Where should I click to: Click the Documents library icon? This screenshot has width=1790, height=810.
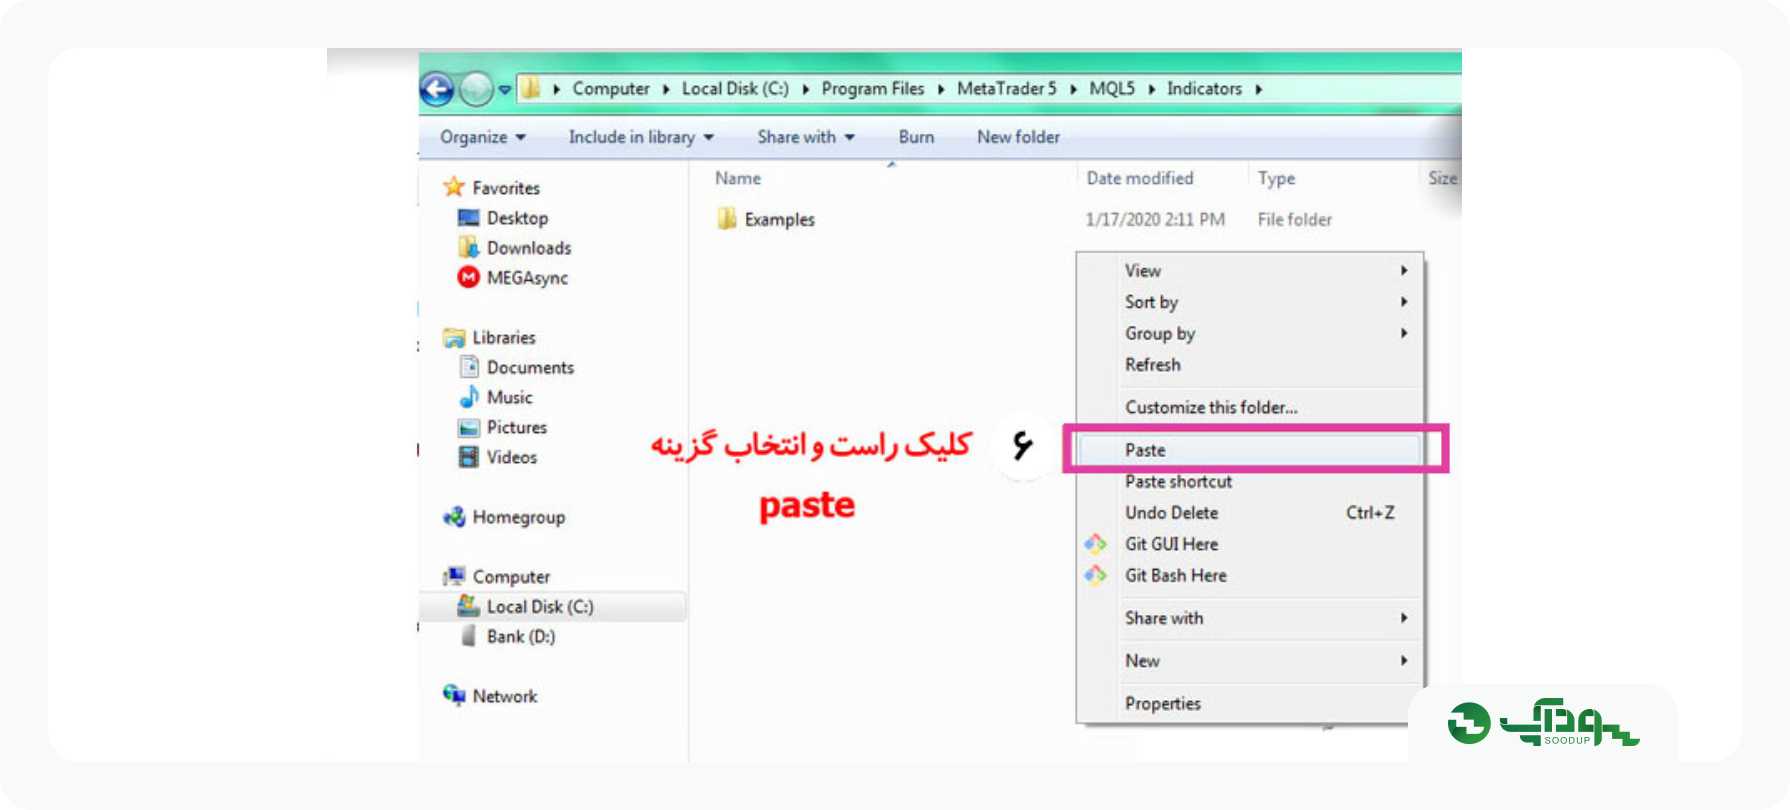[468, 367]
